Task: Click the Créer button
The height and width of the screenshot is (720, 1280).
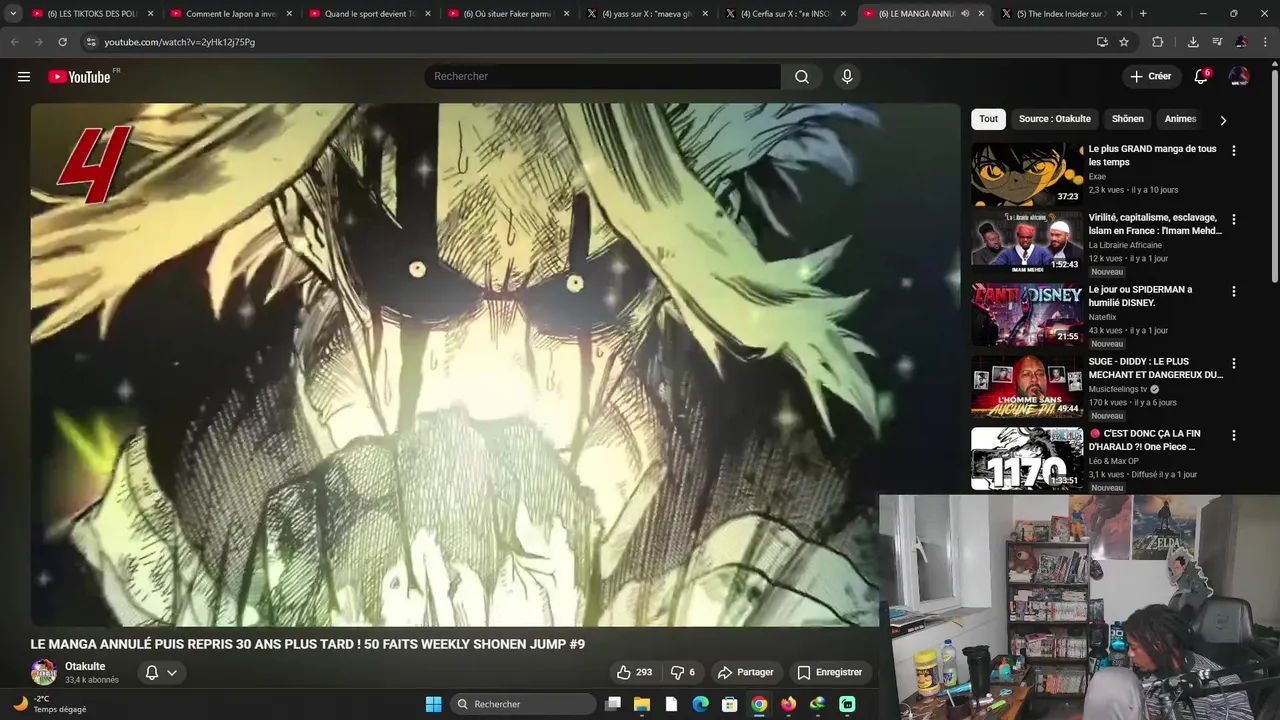Action: point(1150,77)
